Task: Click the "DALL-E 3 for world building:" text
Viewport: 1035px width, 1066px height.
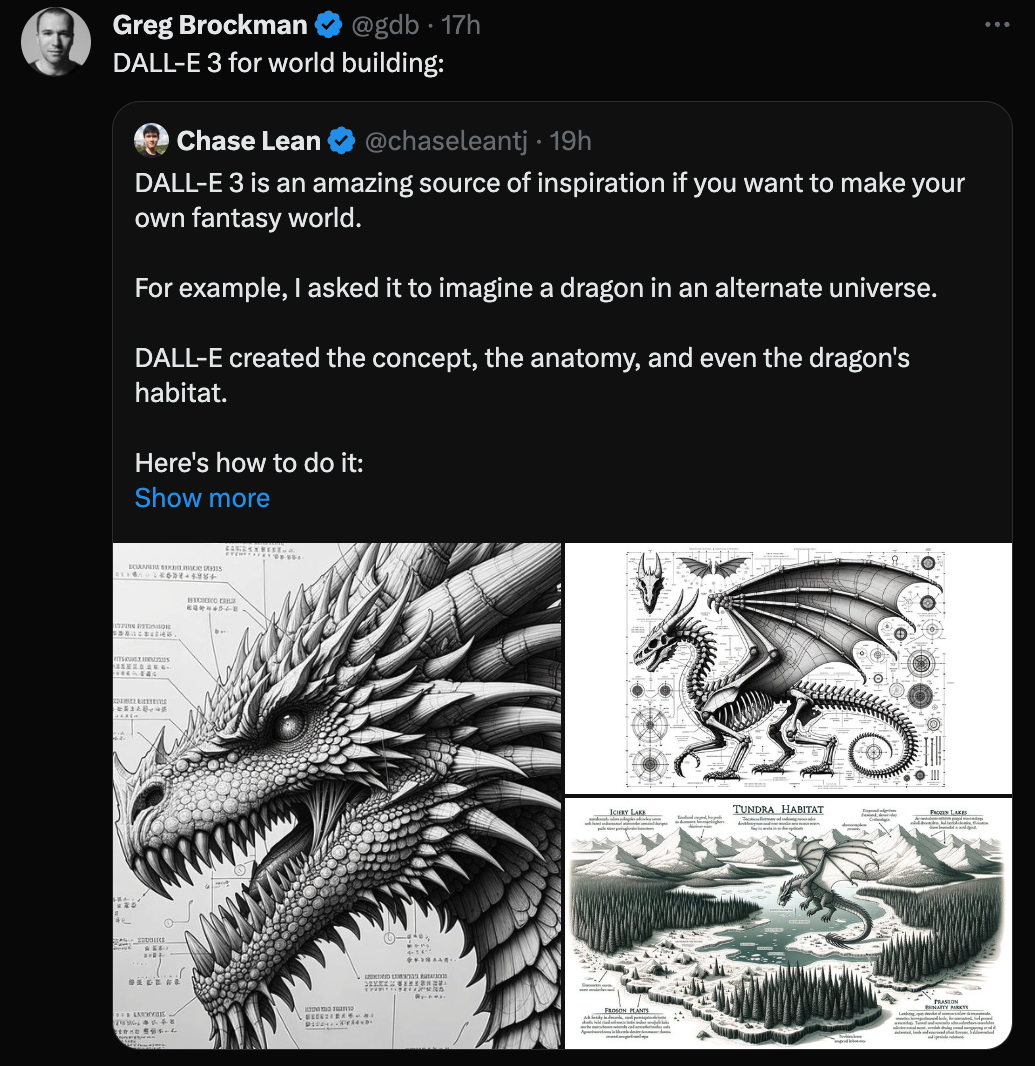Action: click(x=278, y=63)
